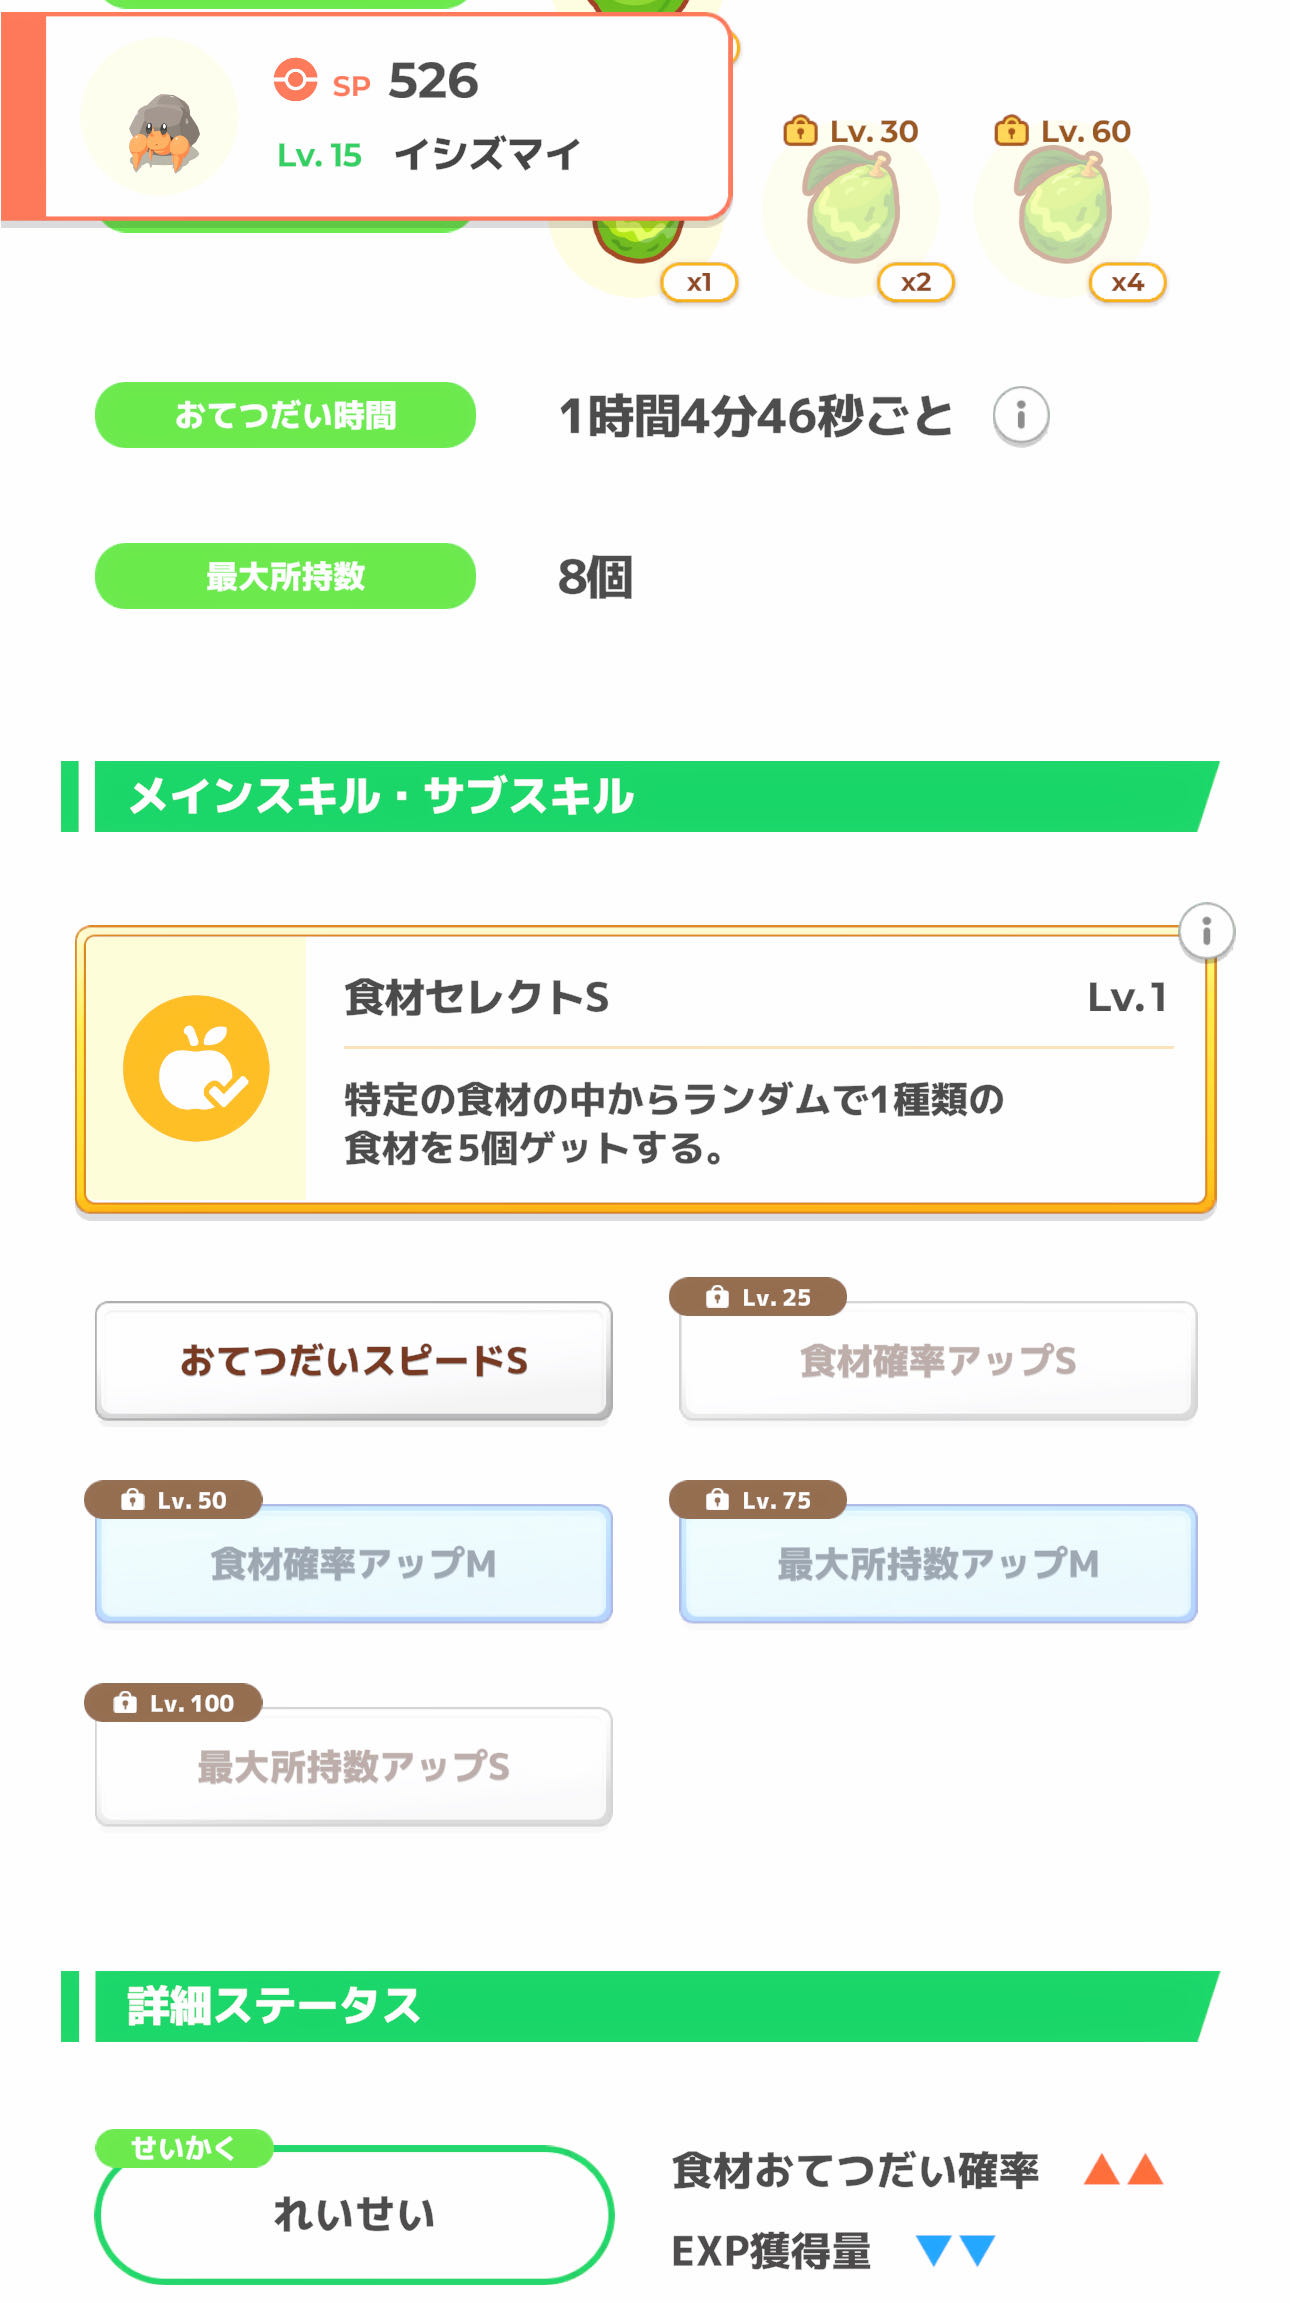Tap the locked 食材確率アップS sub skill

point(938,1360)
